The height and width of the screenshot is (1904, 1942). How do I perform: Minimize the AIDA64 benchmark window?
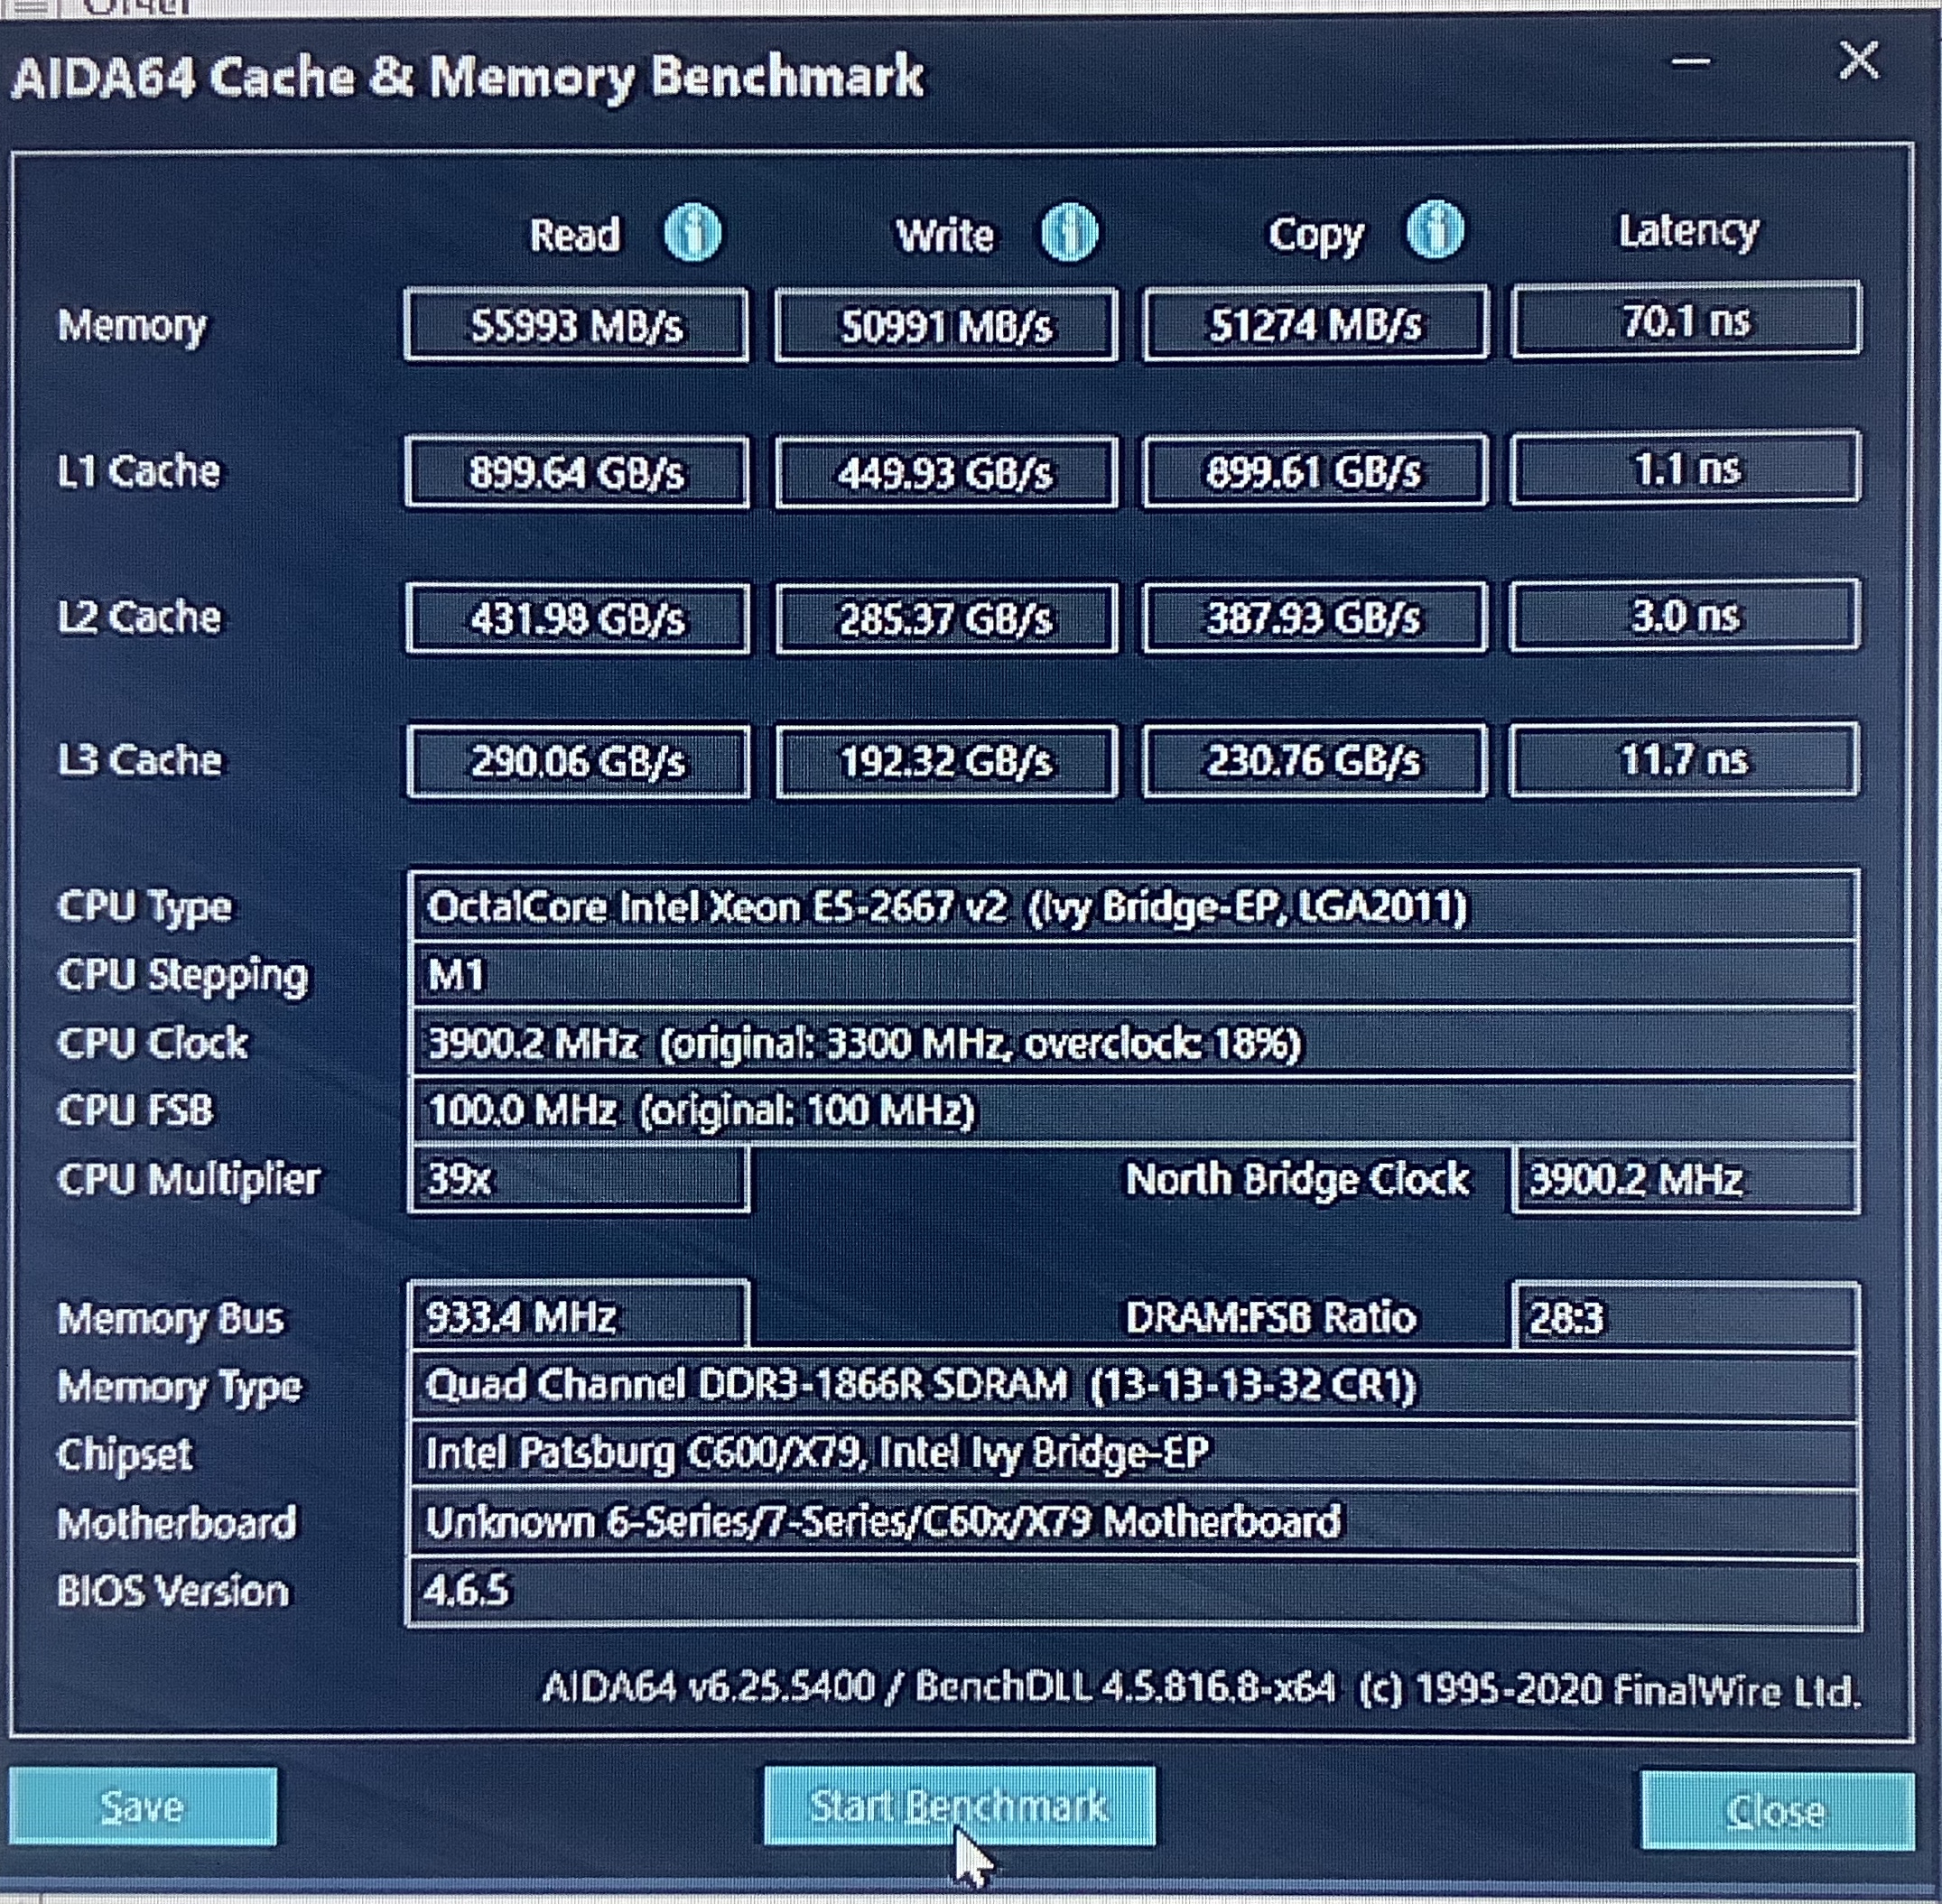1690,64
